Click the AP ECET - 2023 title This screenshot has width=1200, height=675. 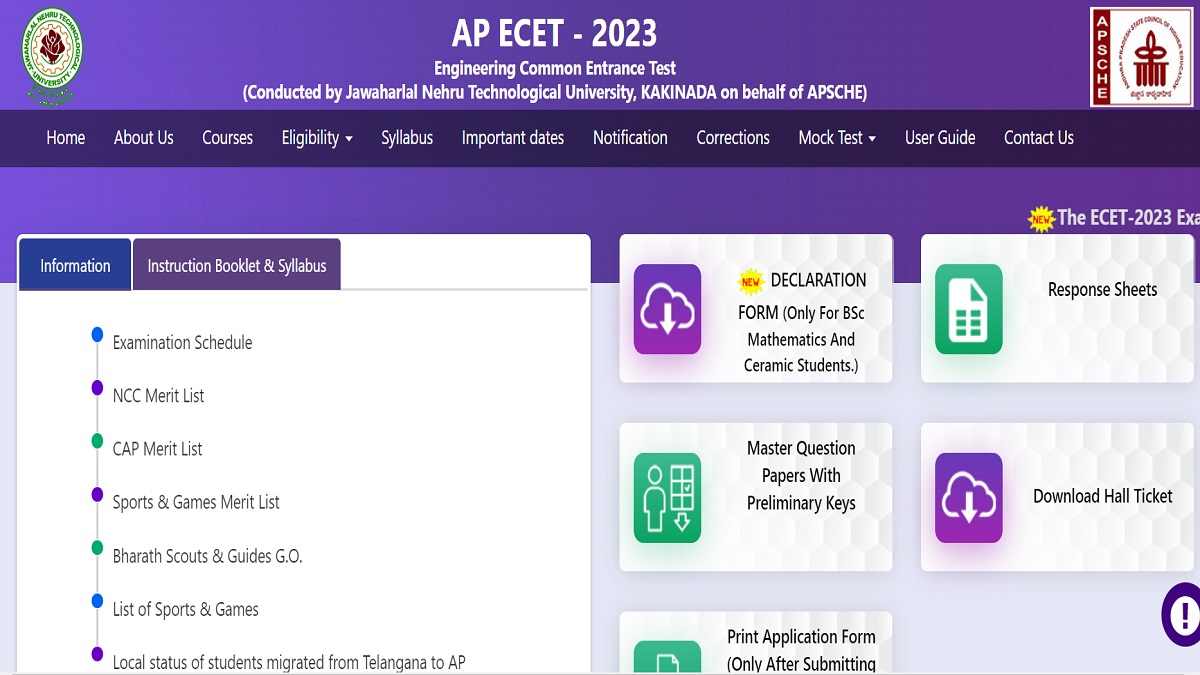pos(554,33)
